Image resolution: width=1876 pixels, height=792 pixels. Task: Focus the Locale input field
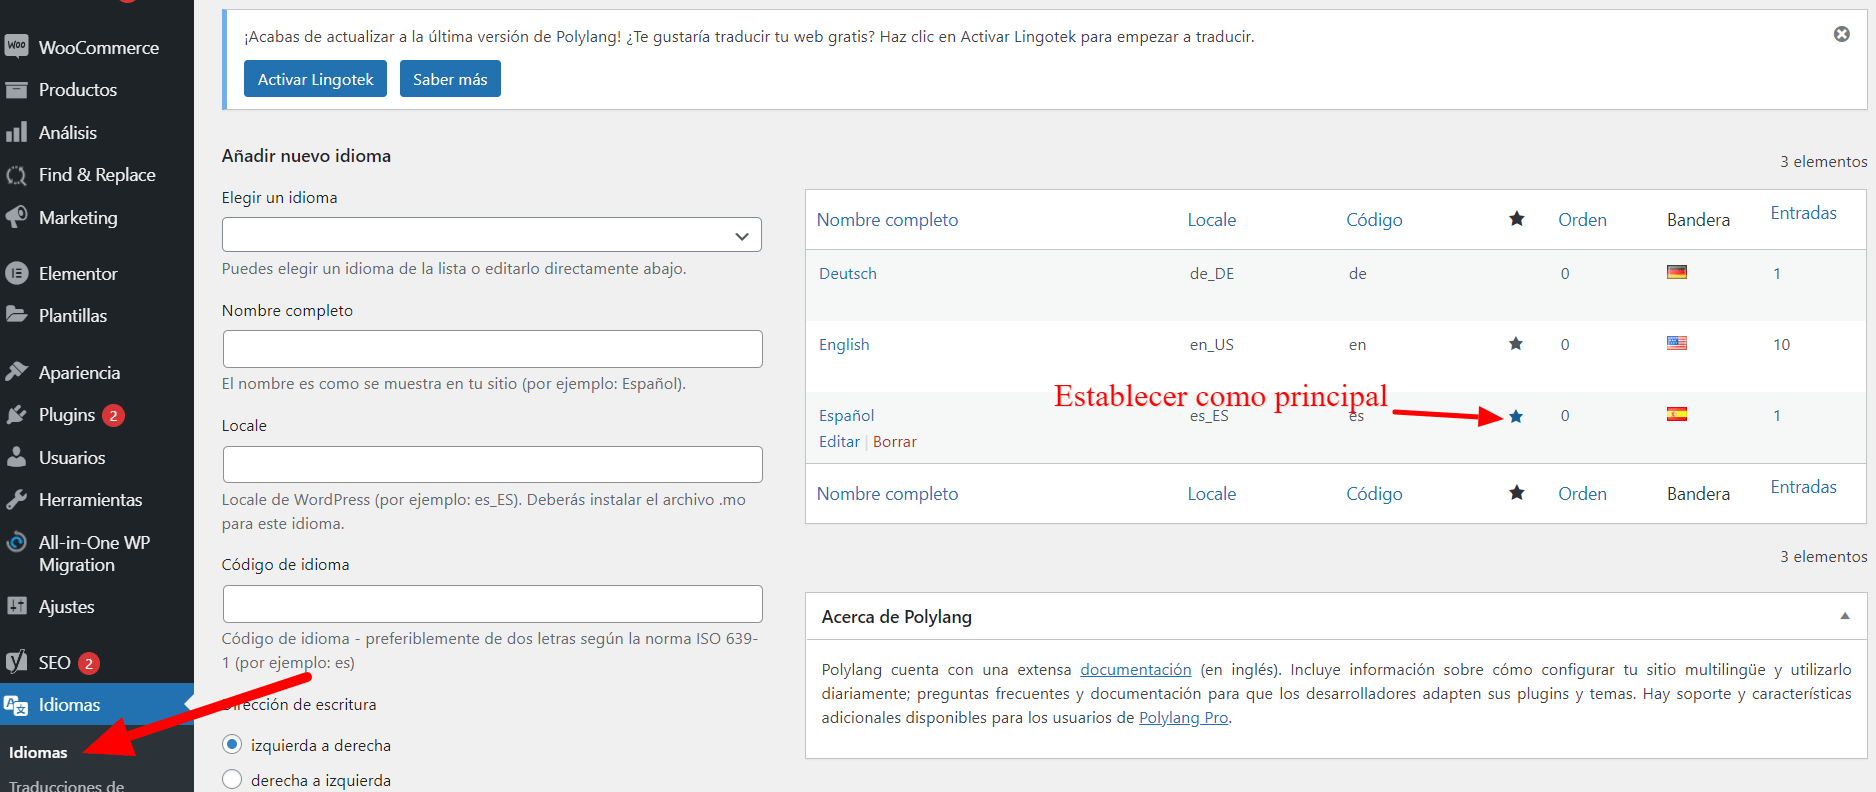(492, 465)
